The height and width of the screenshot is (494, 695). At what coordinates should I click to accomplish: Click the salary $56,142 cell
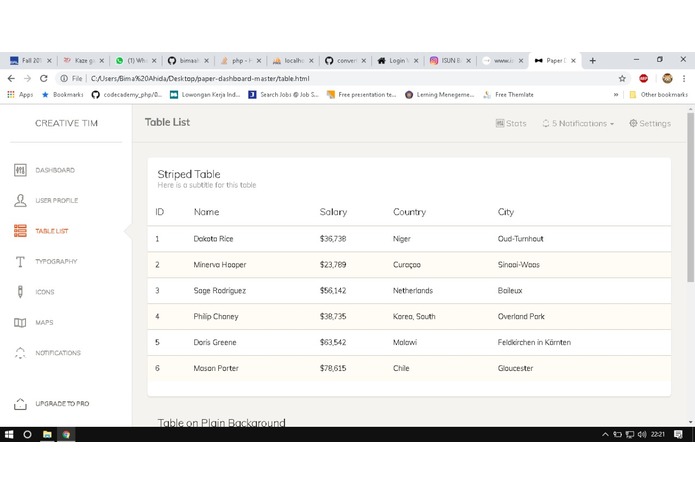(333, 291)
